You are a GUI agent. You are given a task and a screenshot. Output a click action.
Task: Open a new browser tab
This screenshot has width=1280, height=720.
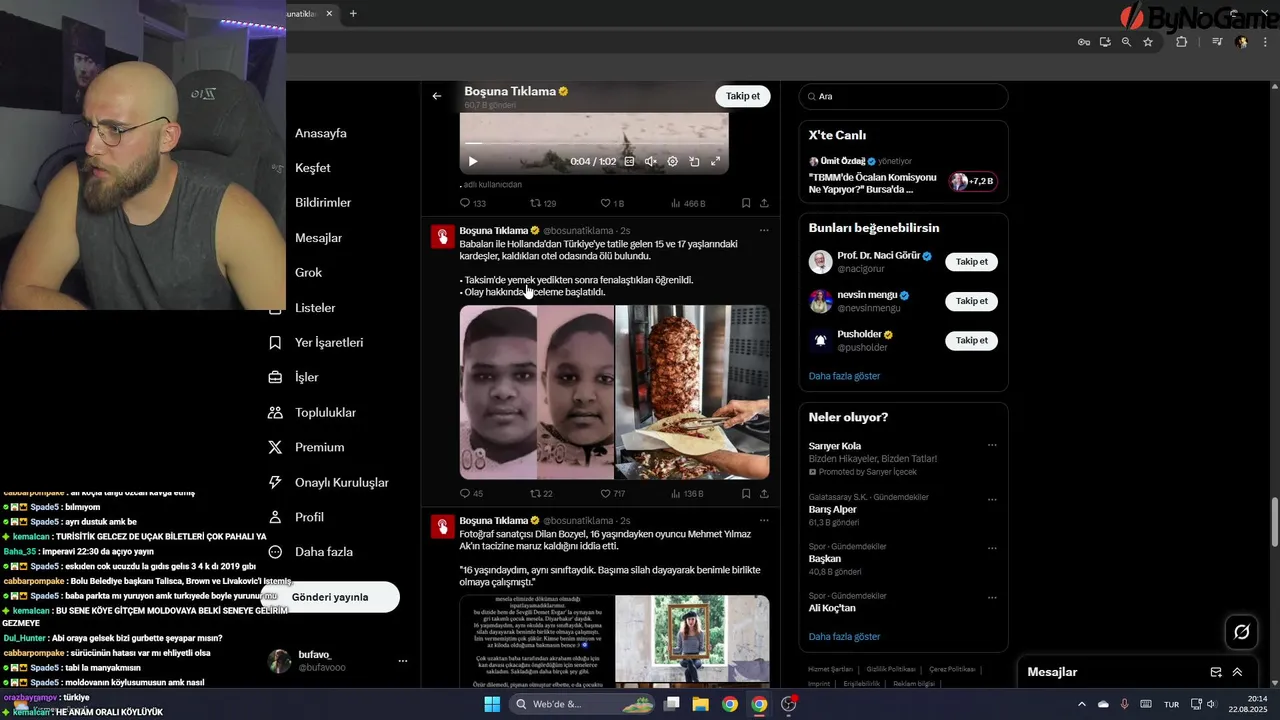(353, 14)
